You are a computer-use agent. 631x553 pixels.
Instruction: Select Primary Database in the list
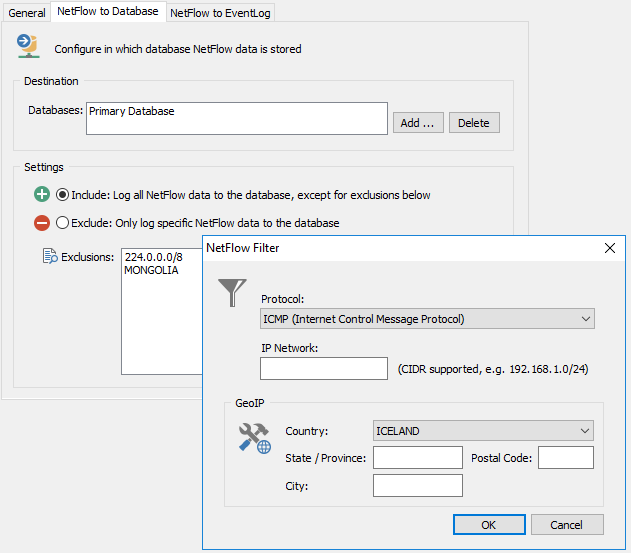[x=132, y=111]
